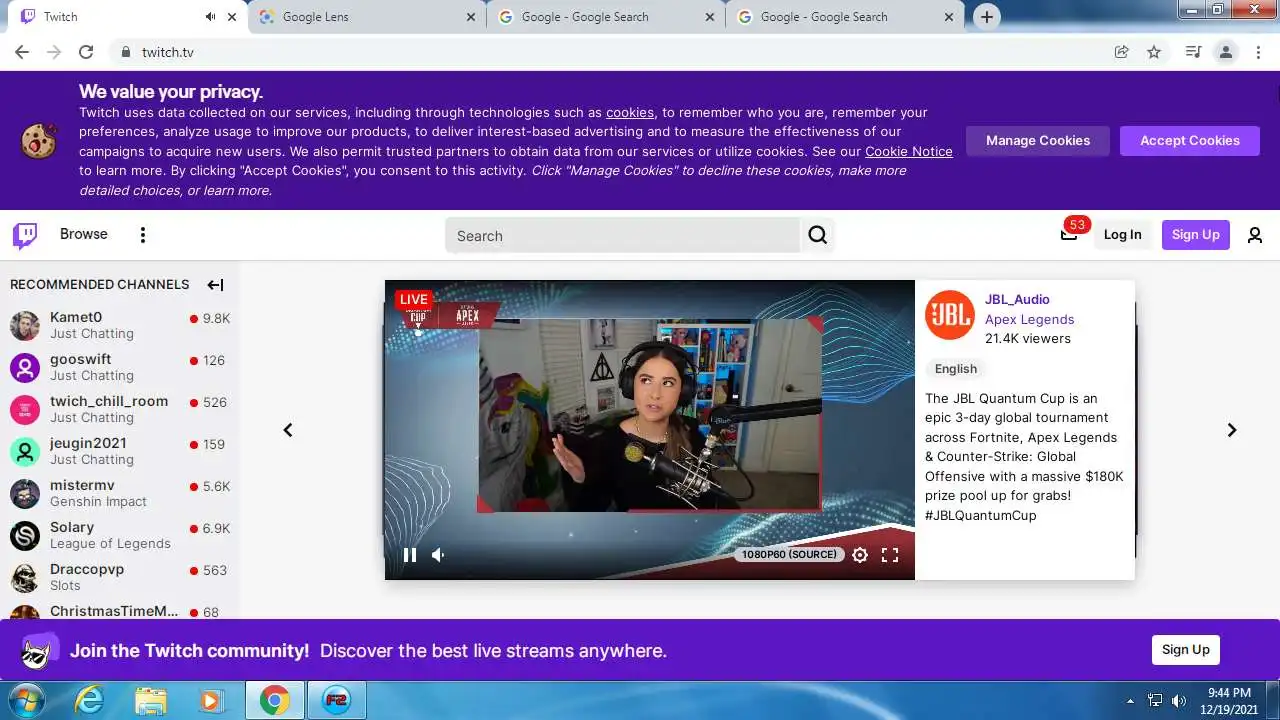Screen dimensions: 1280x720
Task: Click the cookie image in privacy banner
Action: point(39,141)
